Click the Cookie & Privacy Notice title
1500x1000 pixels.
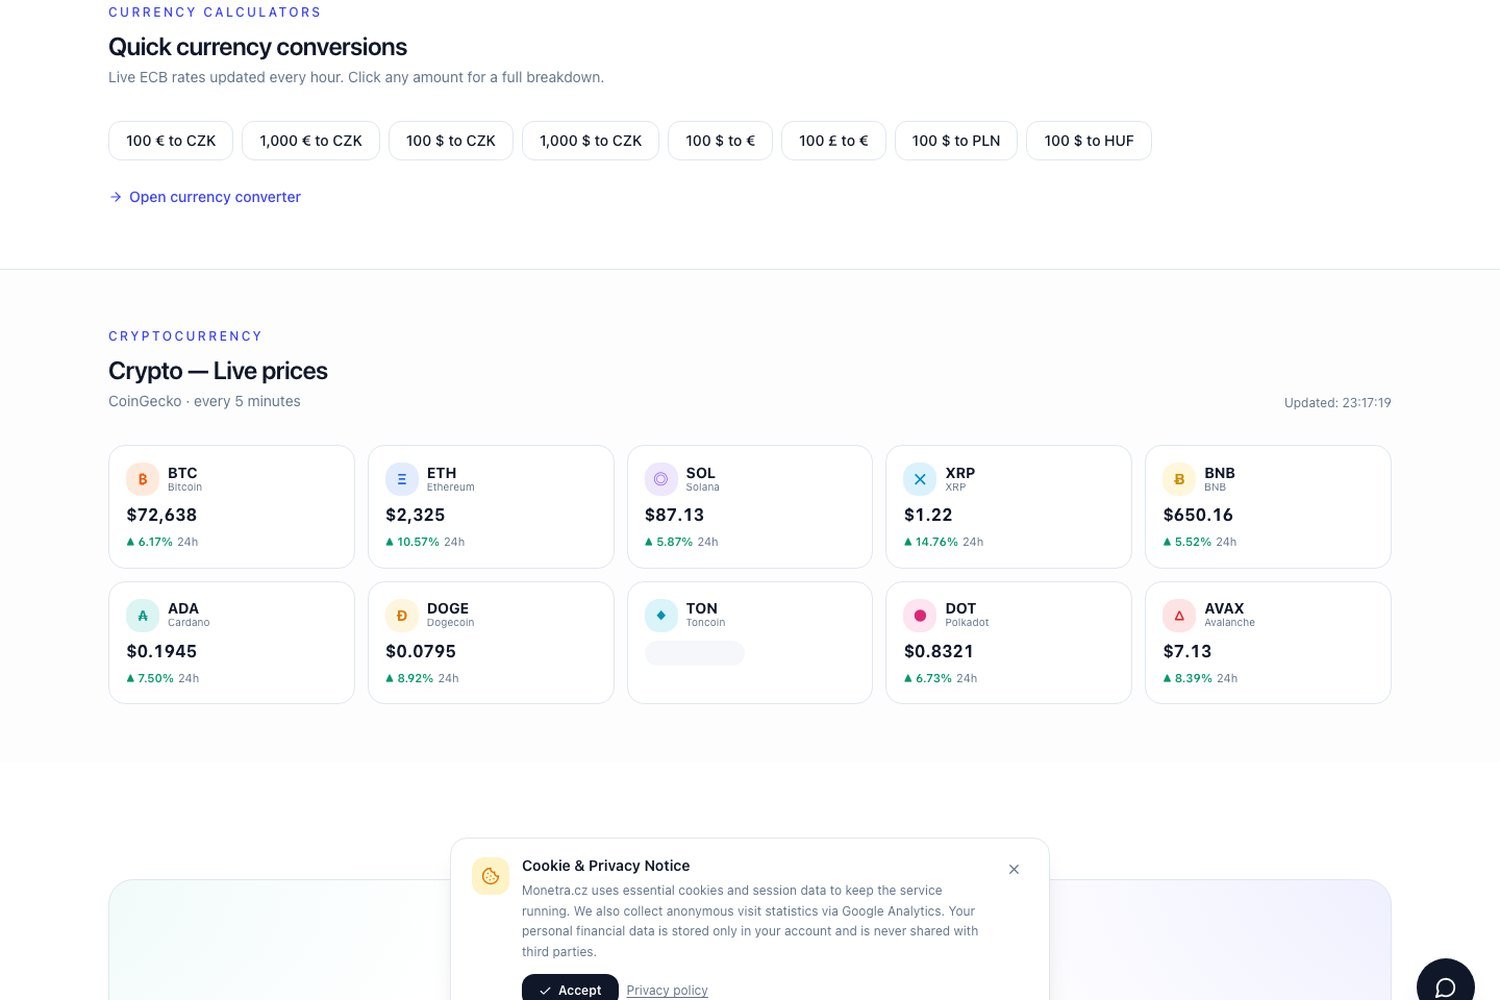pos(606,866)
